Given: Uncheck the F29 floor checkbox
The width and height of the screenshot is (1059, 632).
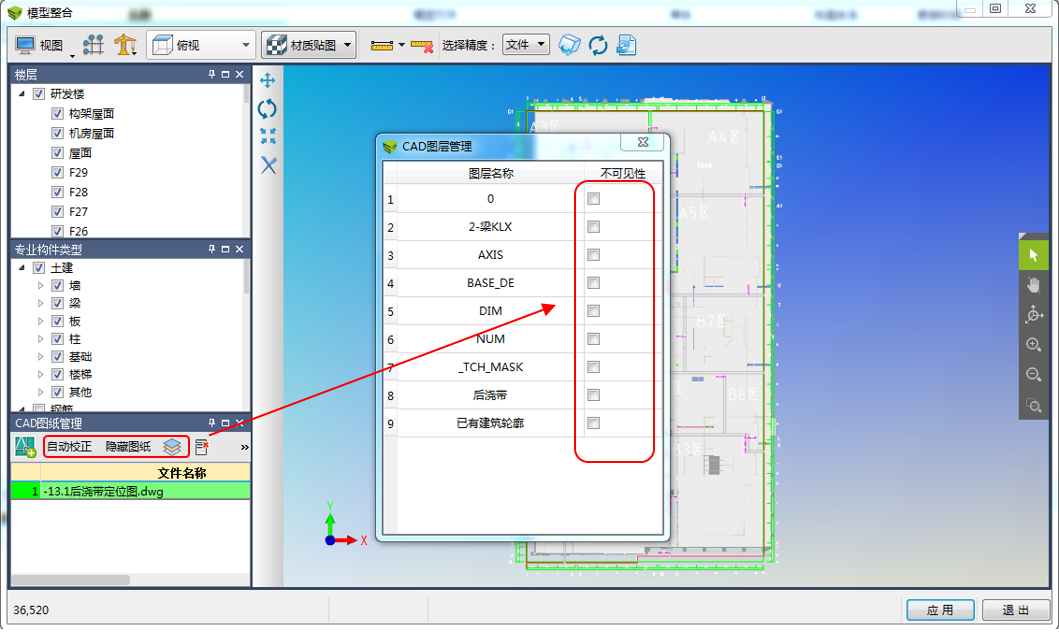Looking at the screenshot, I should (57, 172).
